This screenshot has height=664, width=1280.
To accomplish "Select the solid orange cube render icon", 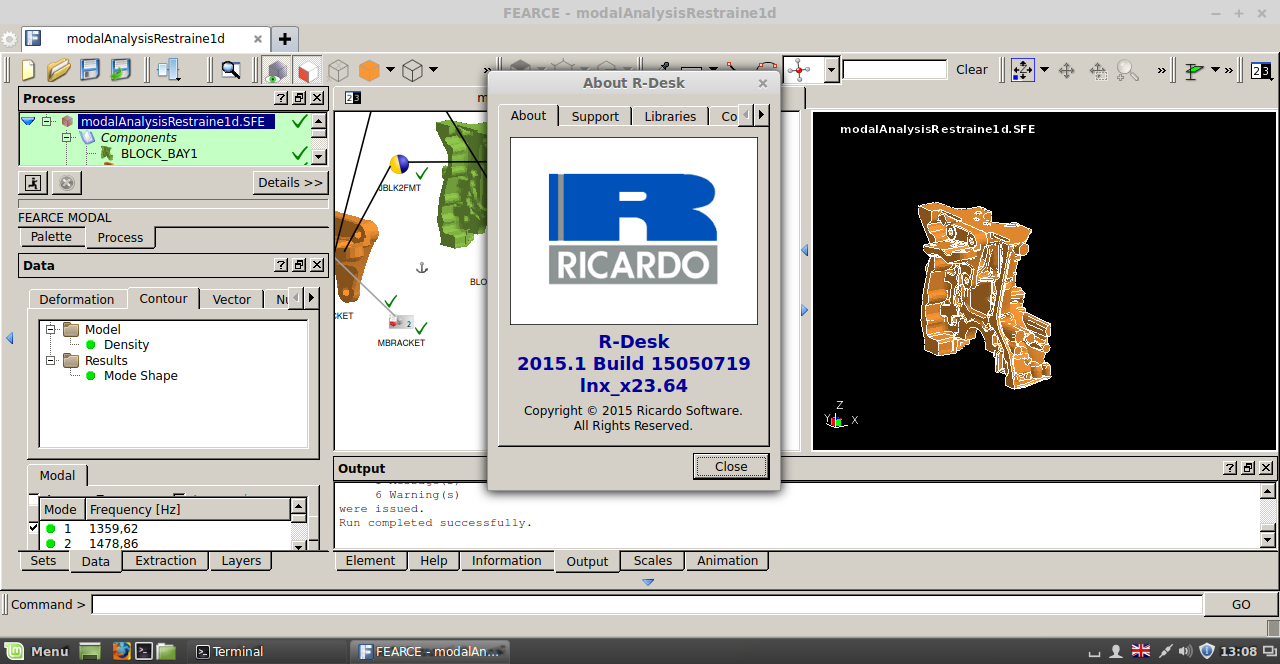I will pos(369,71).
